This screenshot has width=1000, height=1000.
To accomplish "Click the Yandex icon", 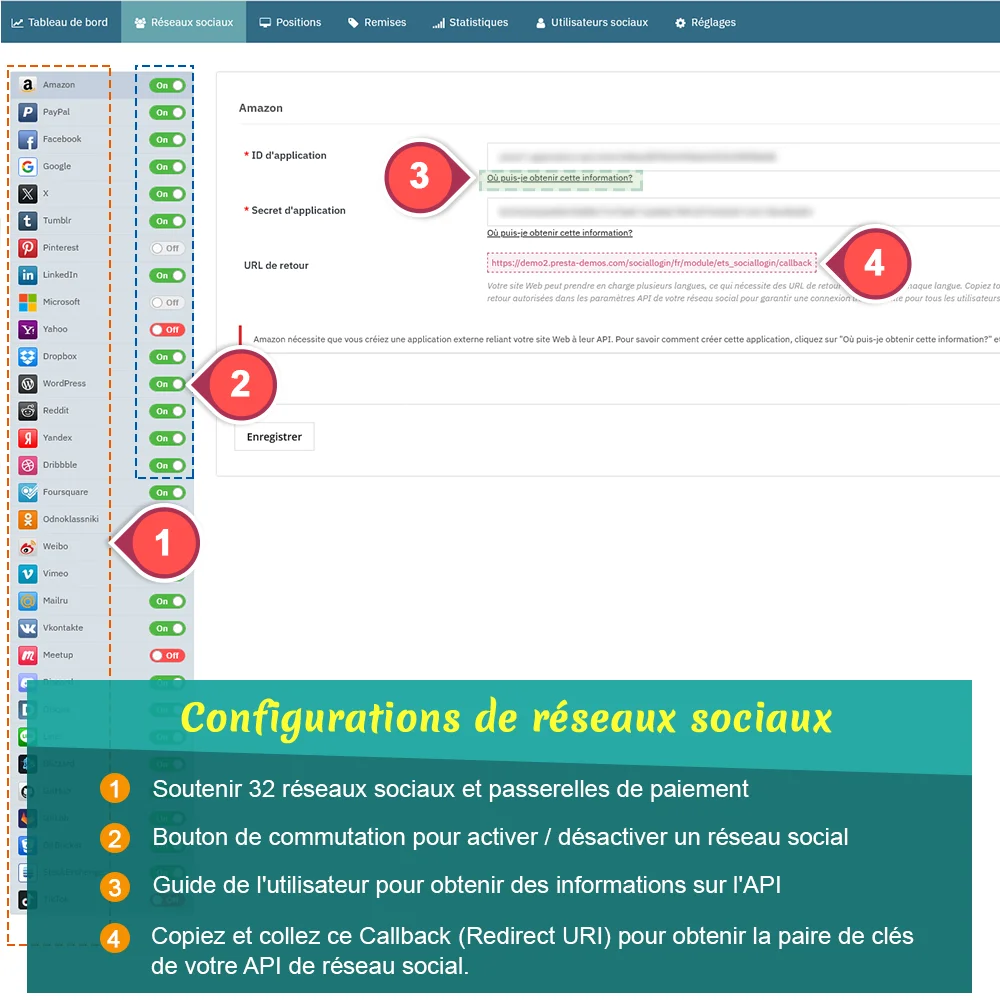I will tap(27, 438).
